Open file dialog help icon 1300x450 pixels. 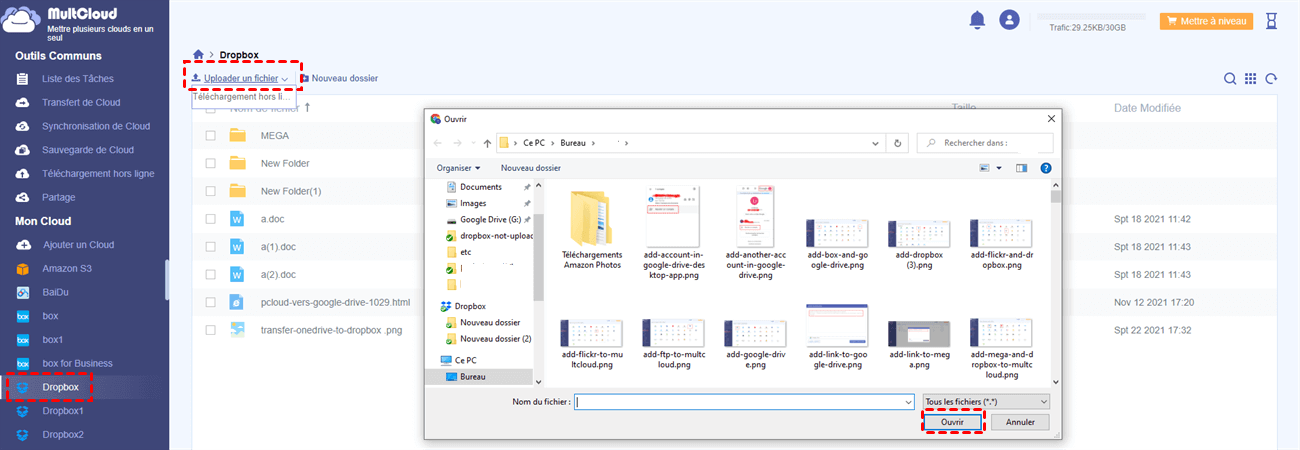(x=1045, y=168)
